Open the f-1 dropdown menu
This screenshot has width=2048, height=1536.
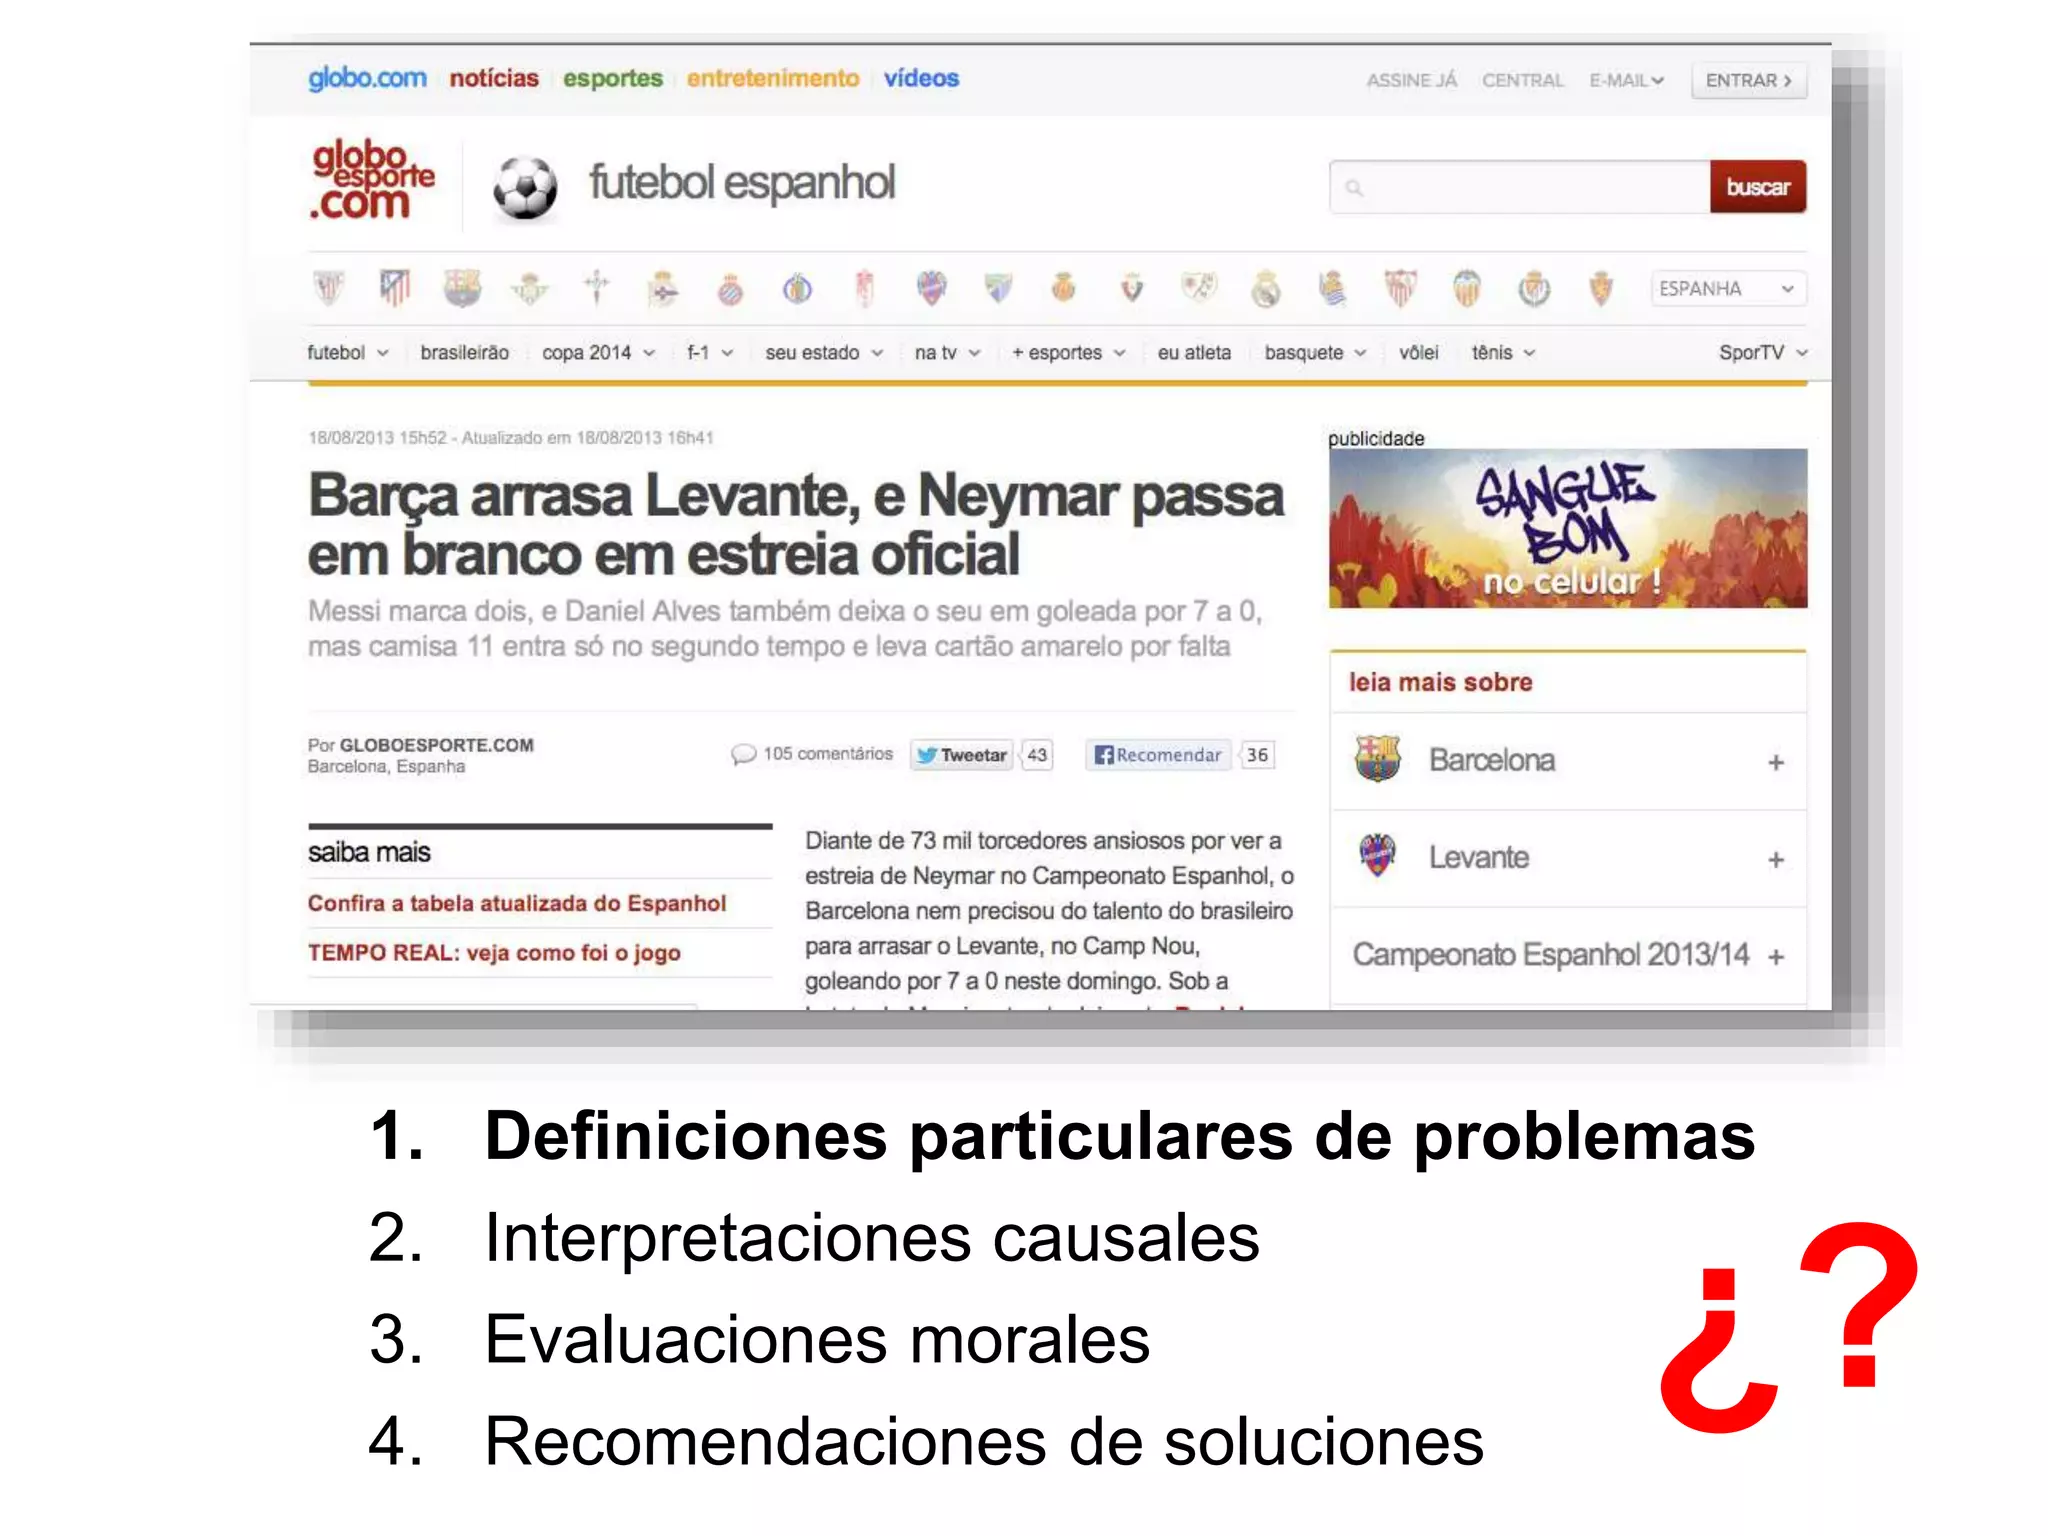pyautogui.click(x=710, y=352)
